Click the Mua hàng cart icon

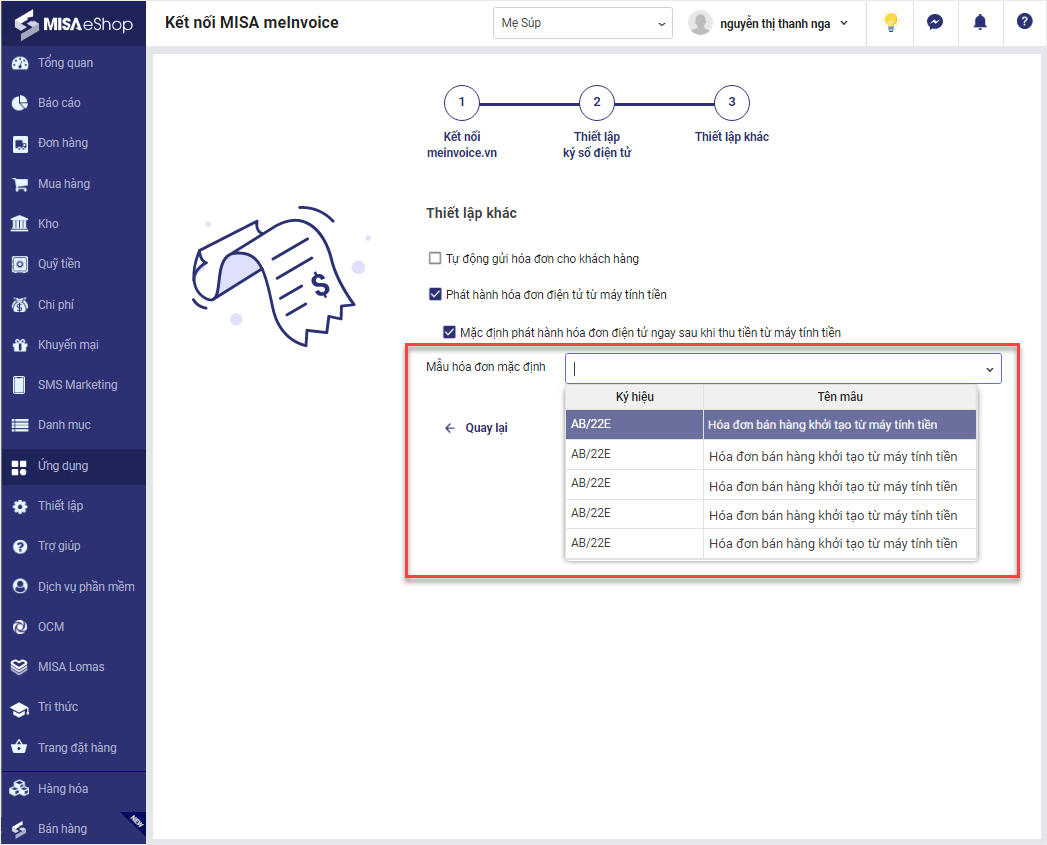click(x=20, y=184)
